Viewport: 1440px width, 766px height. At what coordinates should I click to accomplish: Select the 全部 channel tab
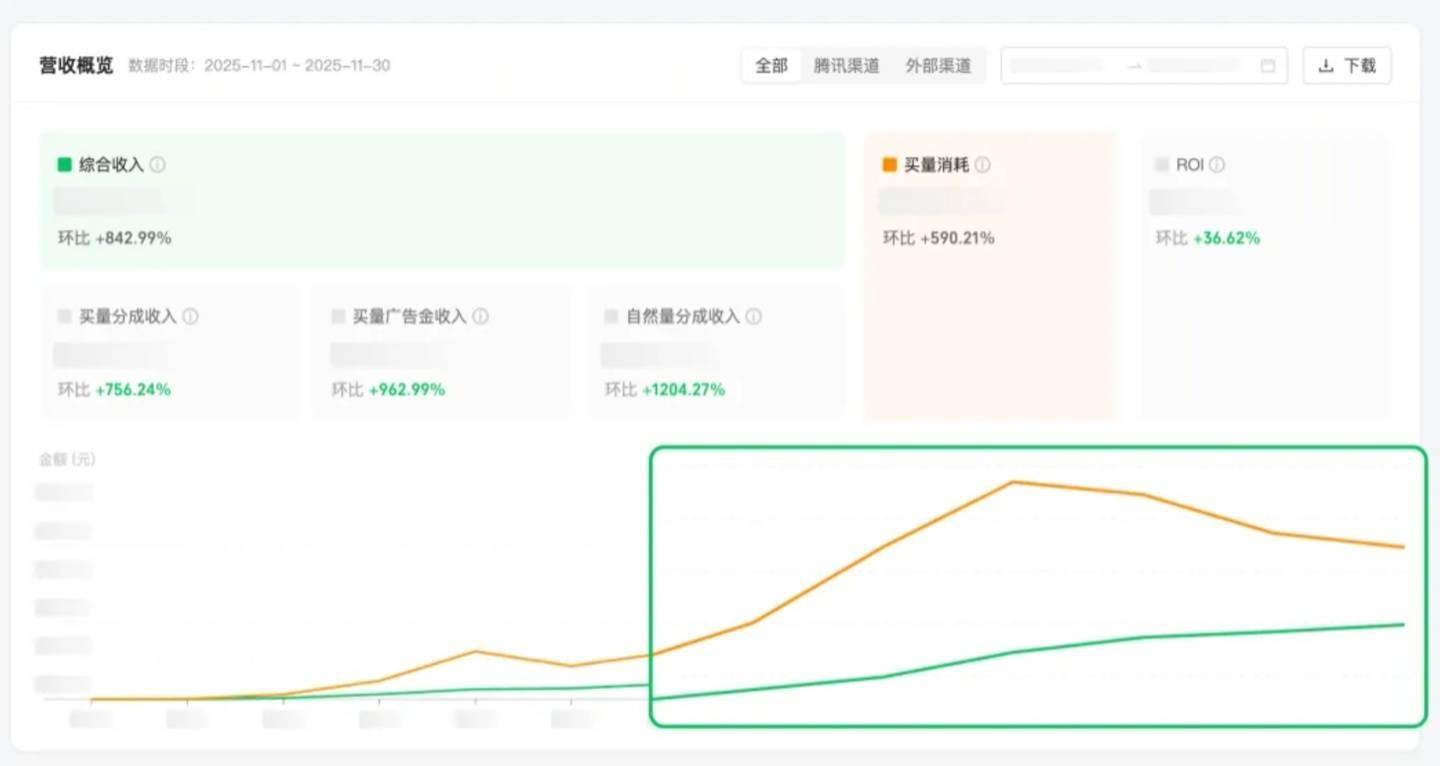coord(771,66)
